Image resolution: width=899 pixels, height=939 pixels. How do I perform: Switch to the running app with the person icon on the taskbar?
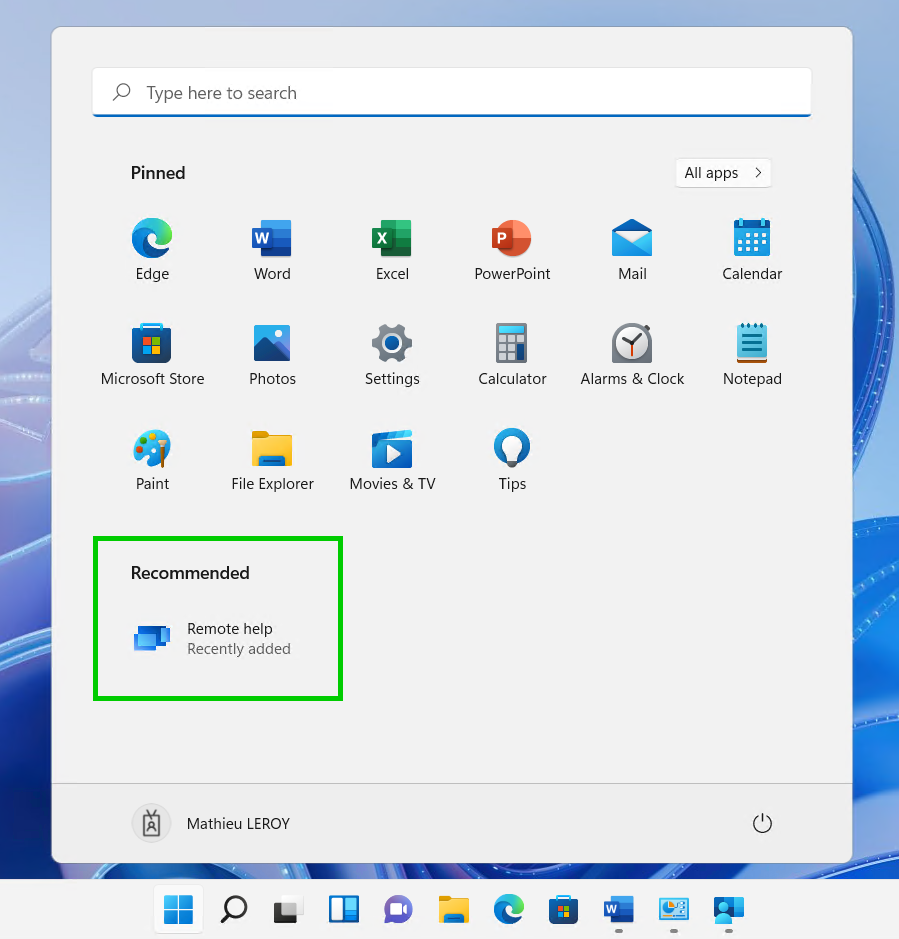click(x=729, y=909)
